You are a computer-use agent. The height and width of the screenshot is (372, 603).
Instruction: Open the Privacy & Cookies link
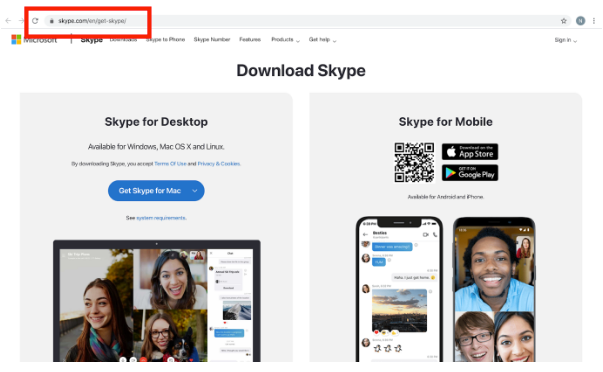[x=219, y=164]
